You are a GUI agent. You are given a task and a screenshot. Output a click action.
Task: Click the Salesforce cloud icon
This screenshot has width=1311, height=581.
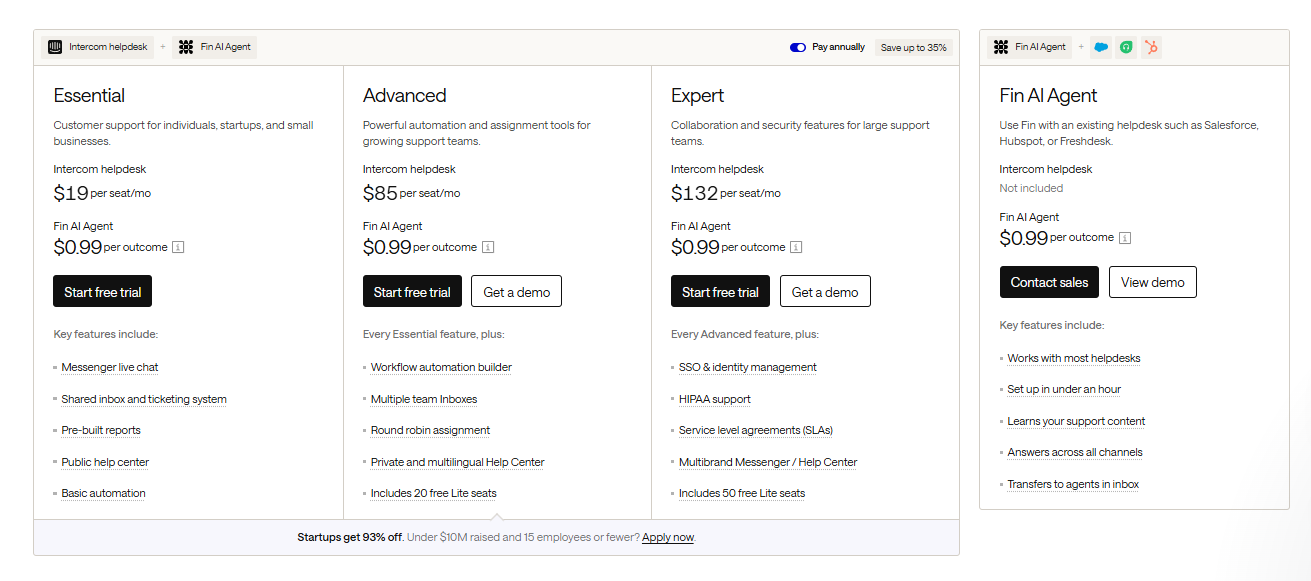pyautogui.click(x=1101, y=47)
